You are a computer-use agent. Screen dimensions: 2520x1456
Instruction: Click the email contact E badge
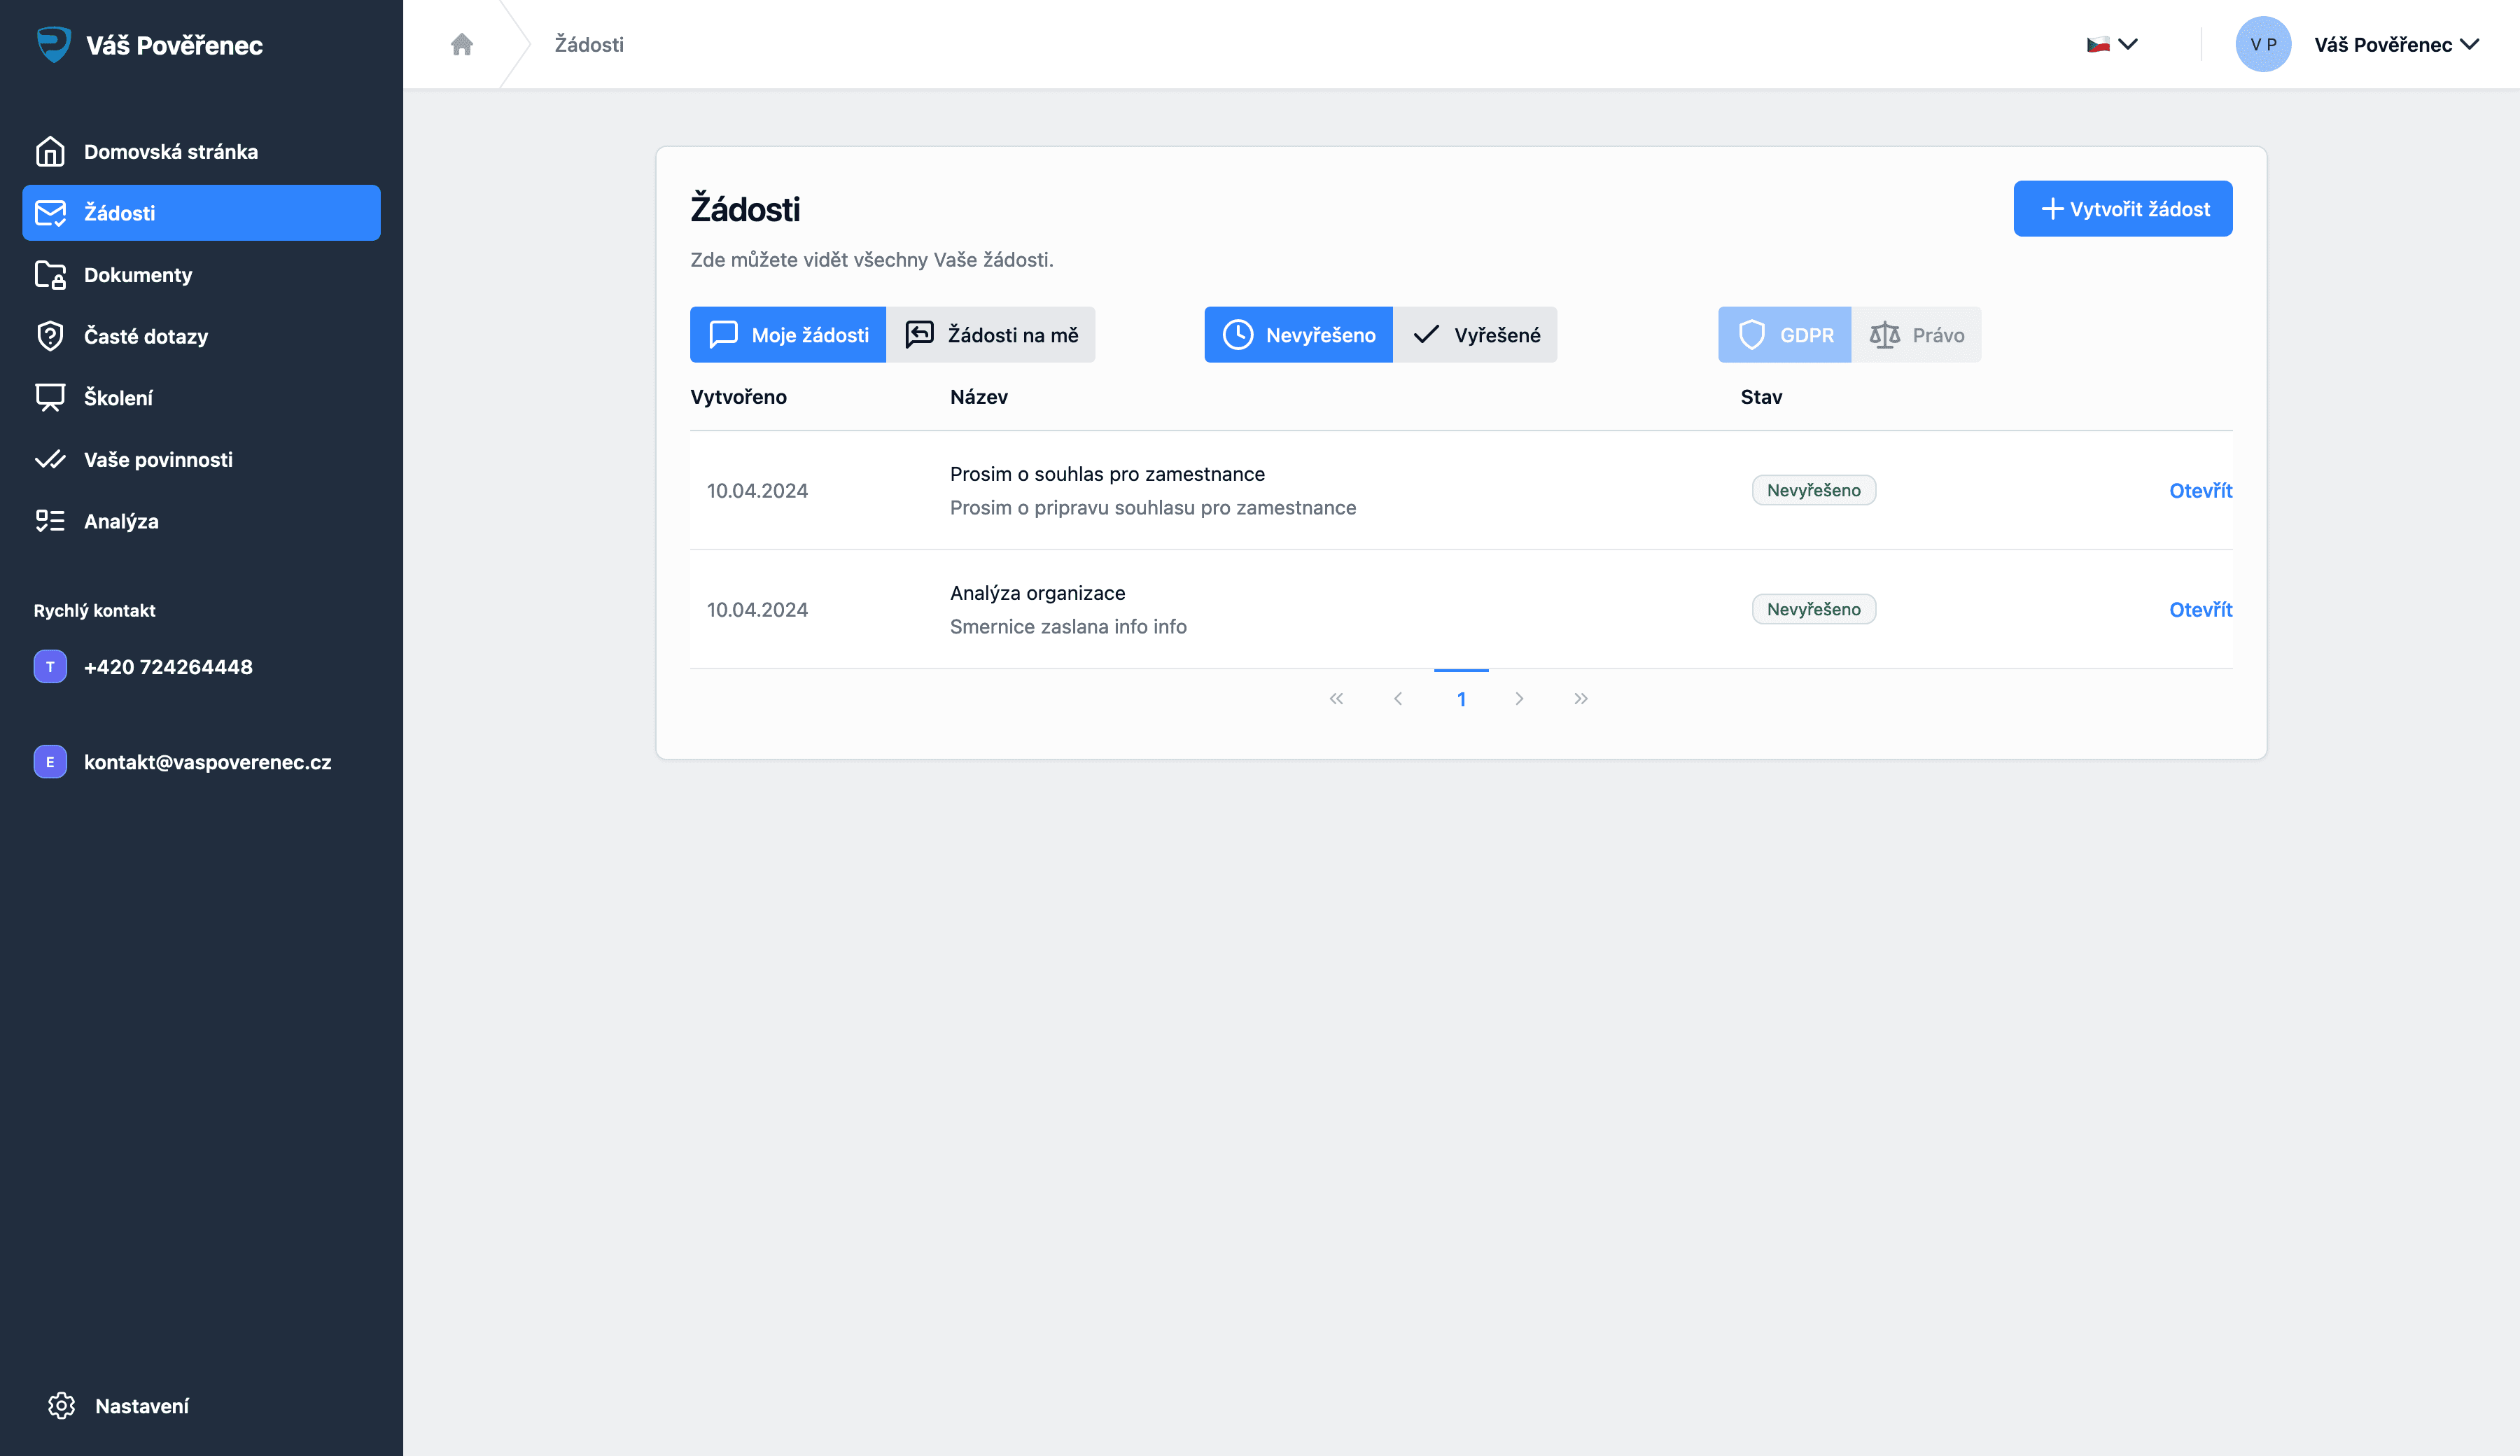coord(50,762)
